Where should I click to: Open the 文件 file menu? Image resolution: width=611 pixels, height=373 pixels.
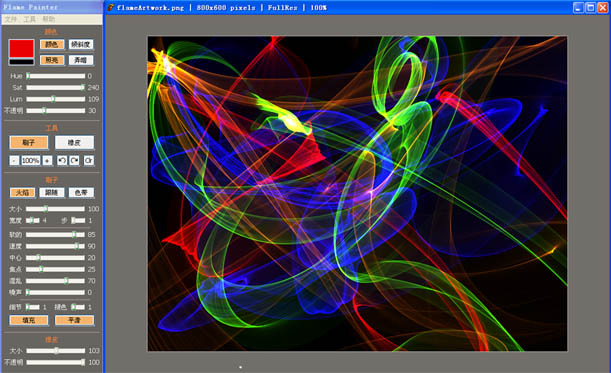(11, 19)
